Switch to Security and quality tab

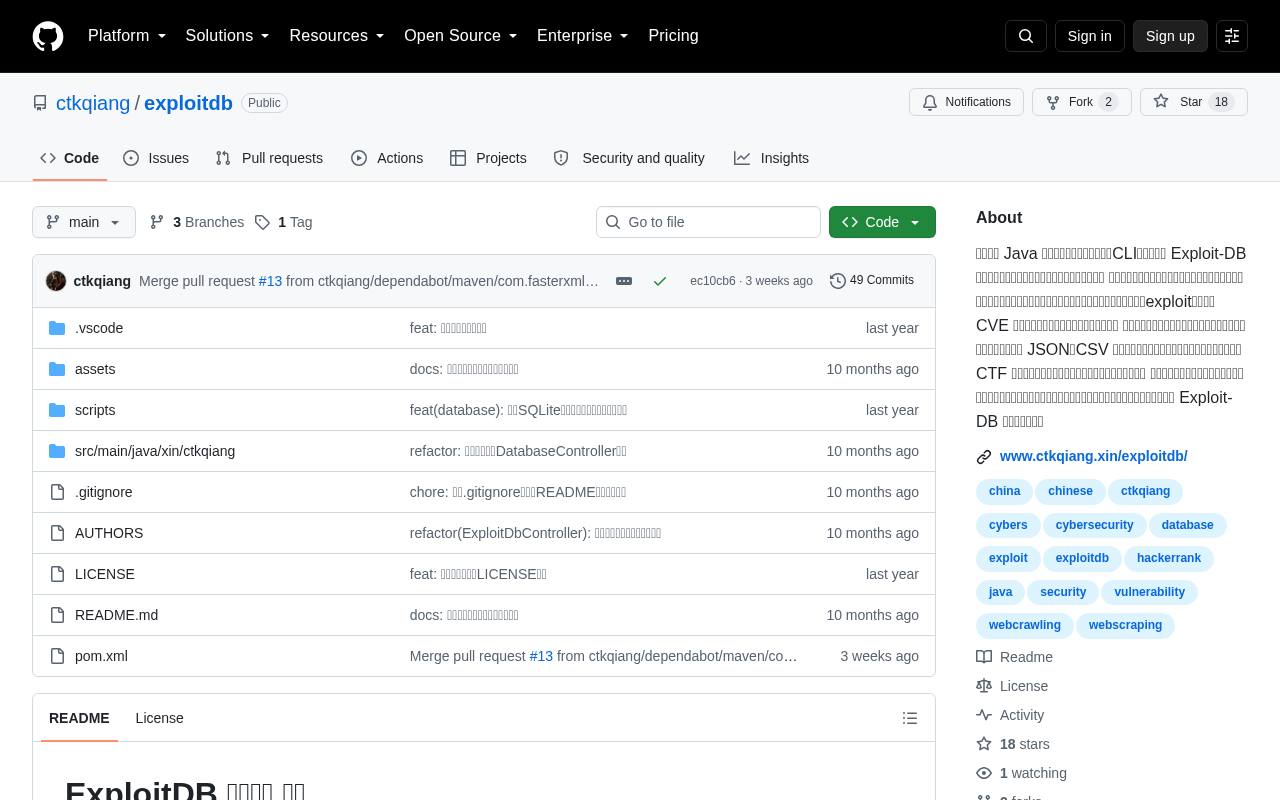click(x=629, y=158)
